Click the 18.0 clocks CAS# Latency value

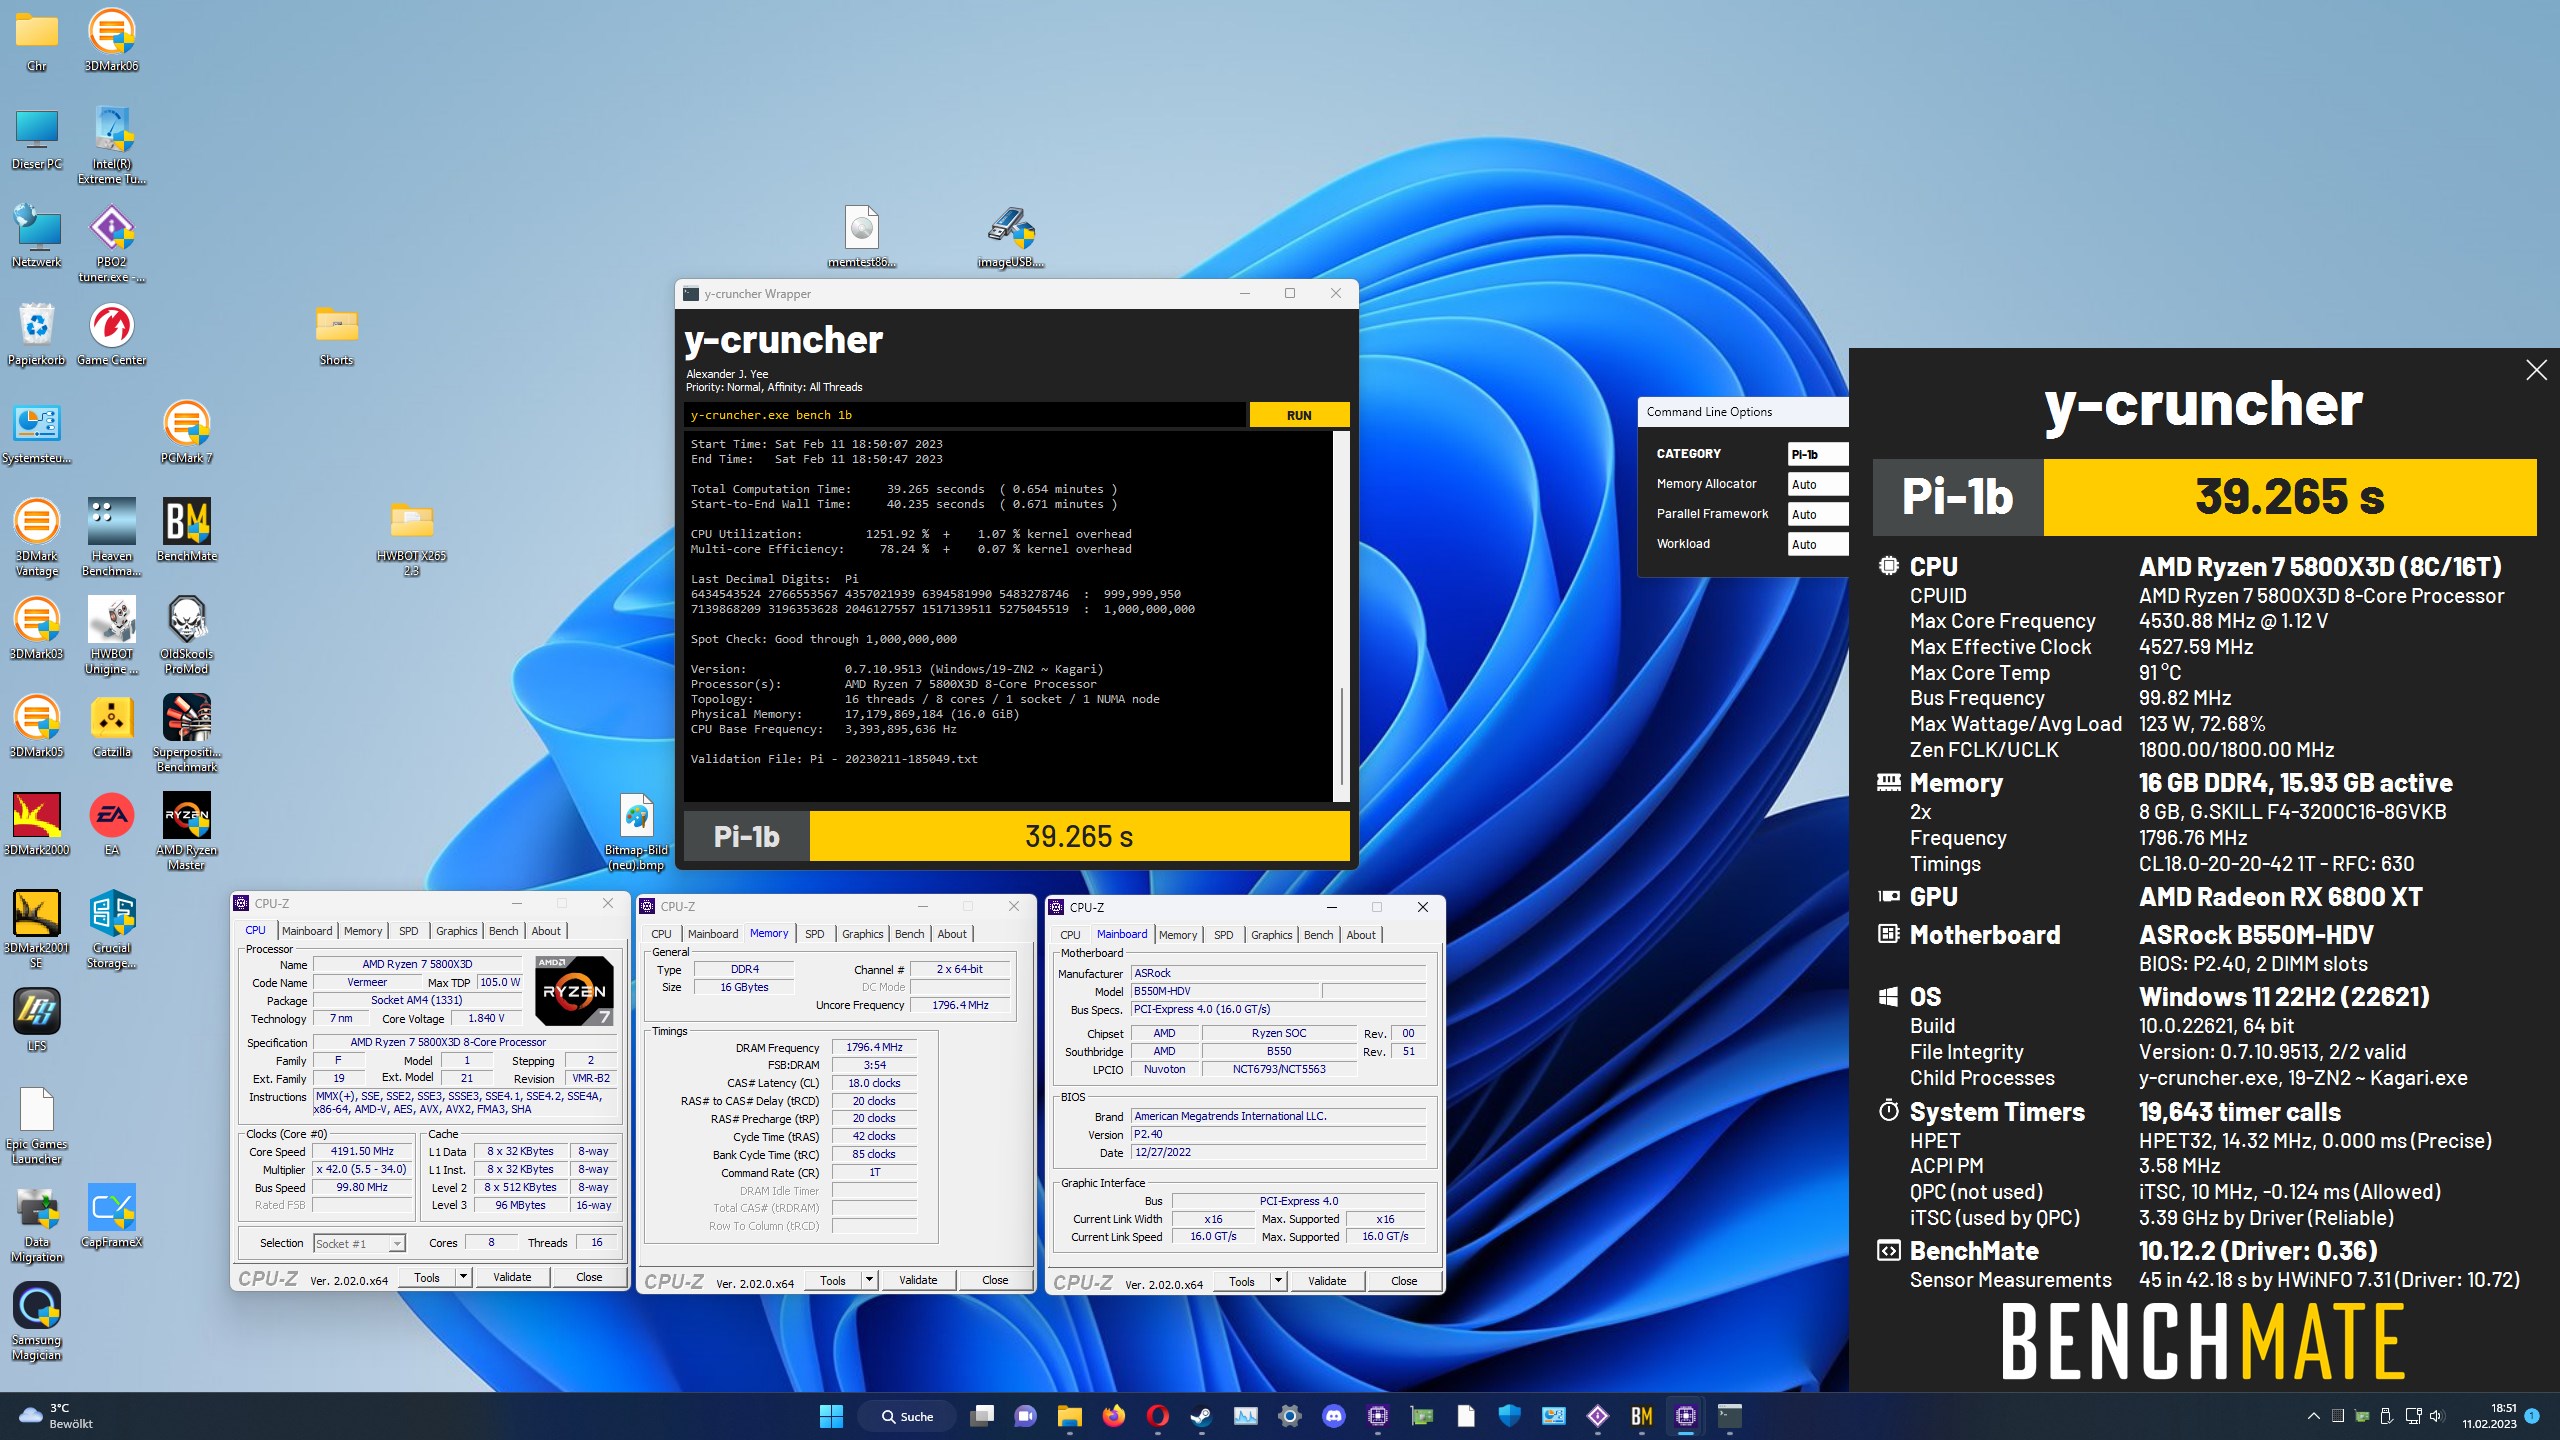click(x=874, y=1083)
